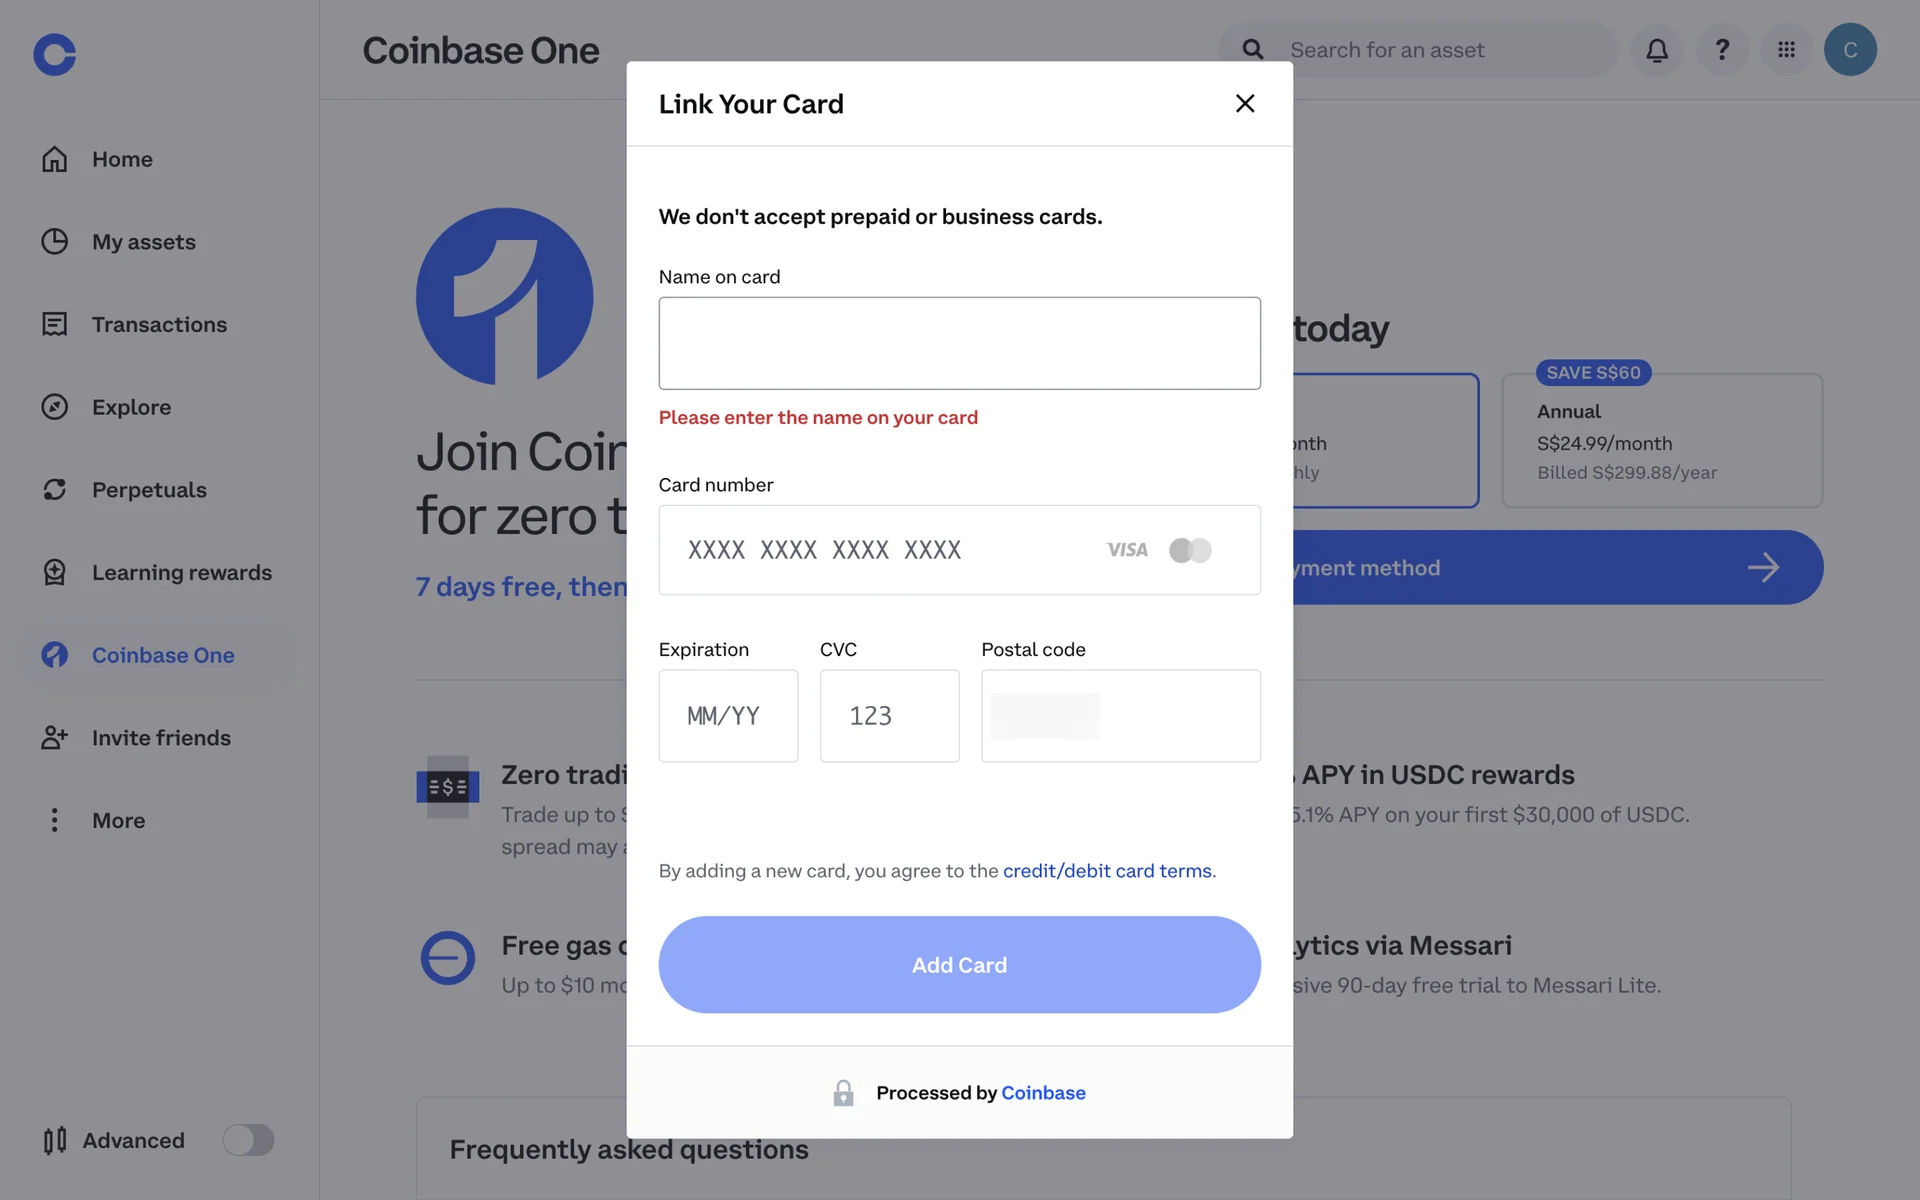The width and height of the screenshot is (1920, 1200).
Task: Focus the Card number field
Action: tap(960, 550)
